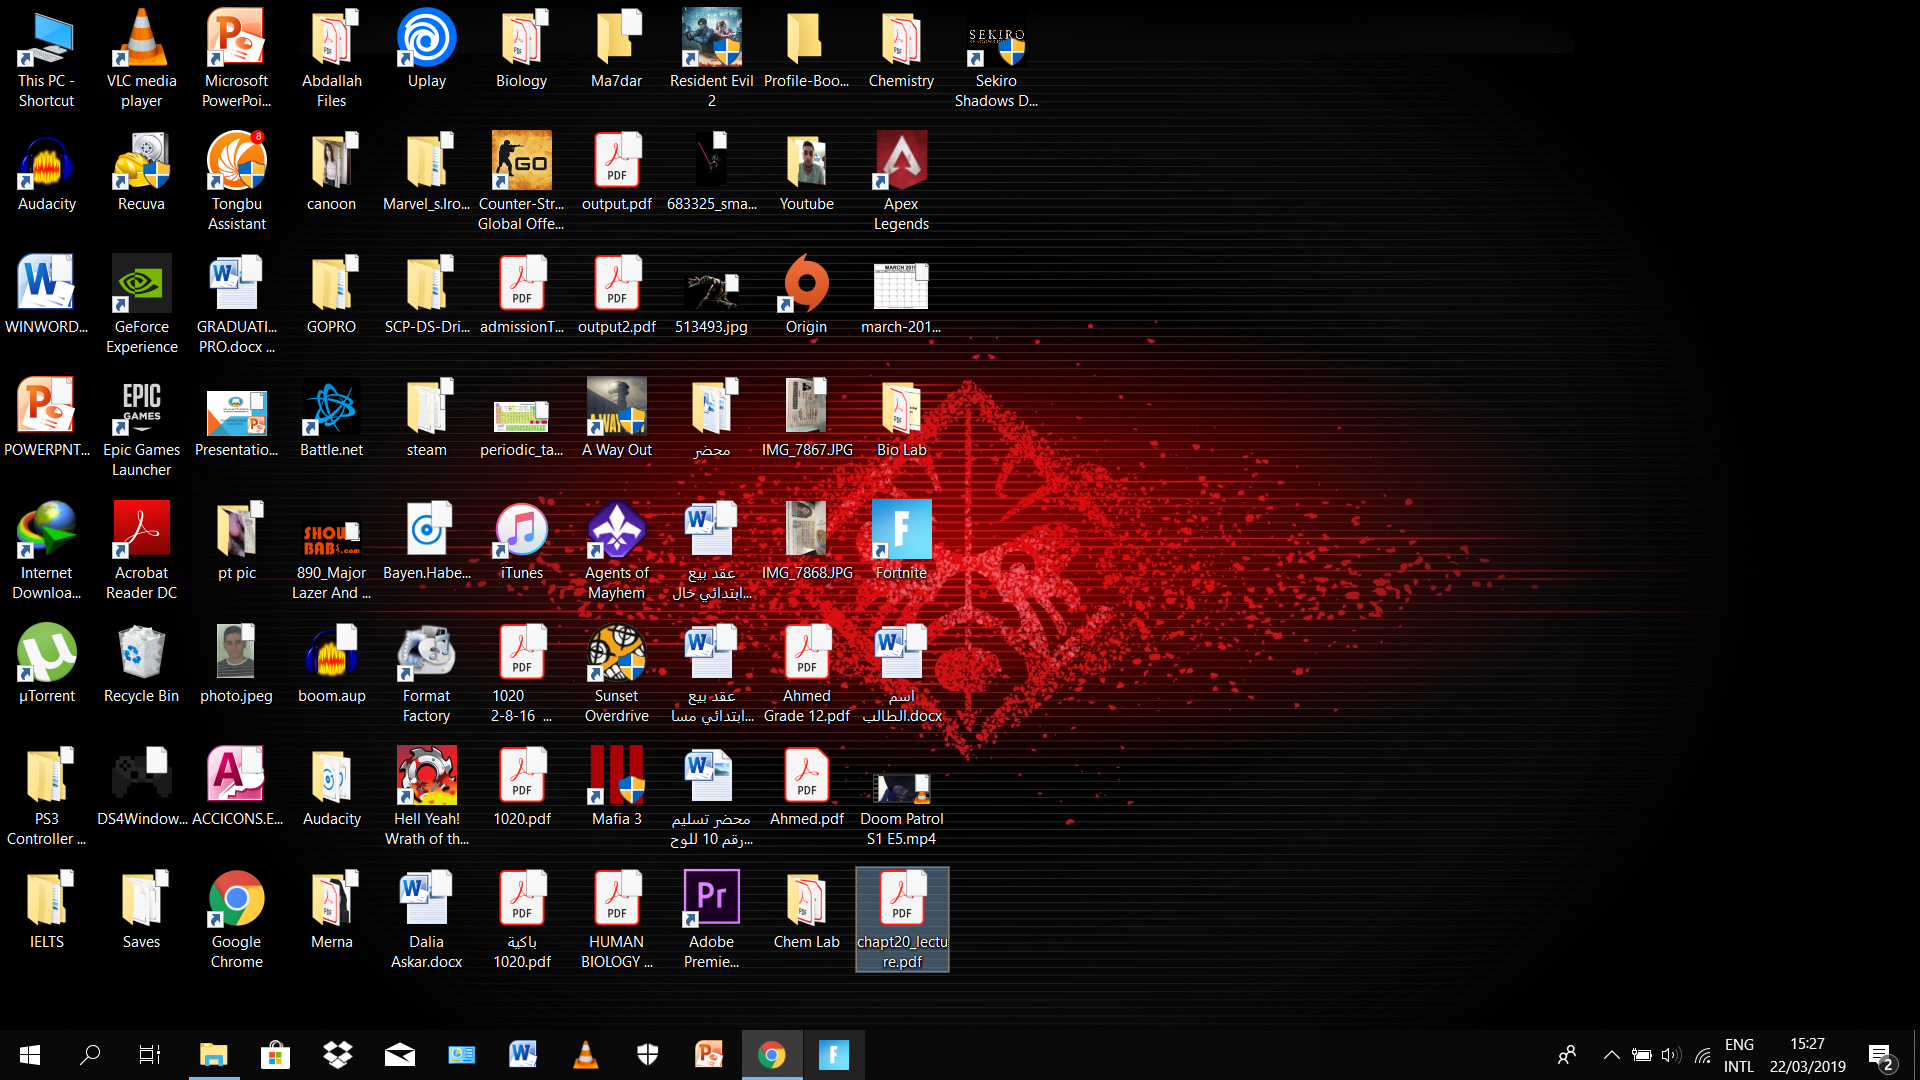Select the Adobe Premiere desktop shortcut
This screenshot has width=1920, height=1080.
coord(711,898)
